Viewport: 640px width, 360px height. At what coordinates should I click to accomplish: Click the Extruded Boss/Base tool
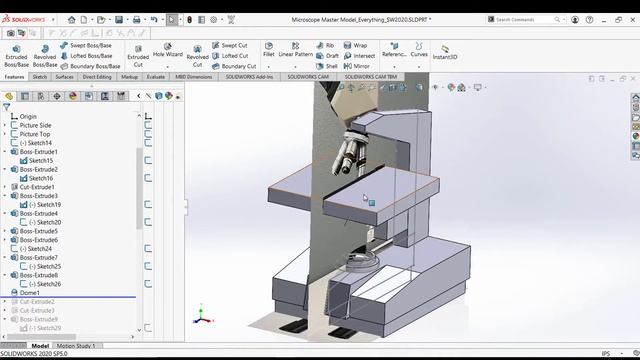16,56
